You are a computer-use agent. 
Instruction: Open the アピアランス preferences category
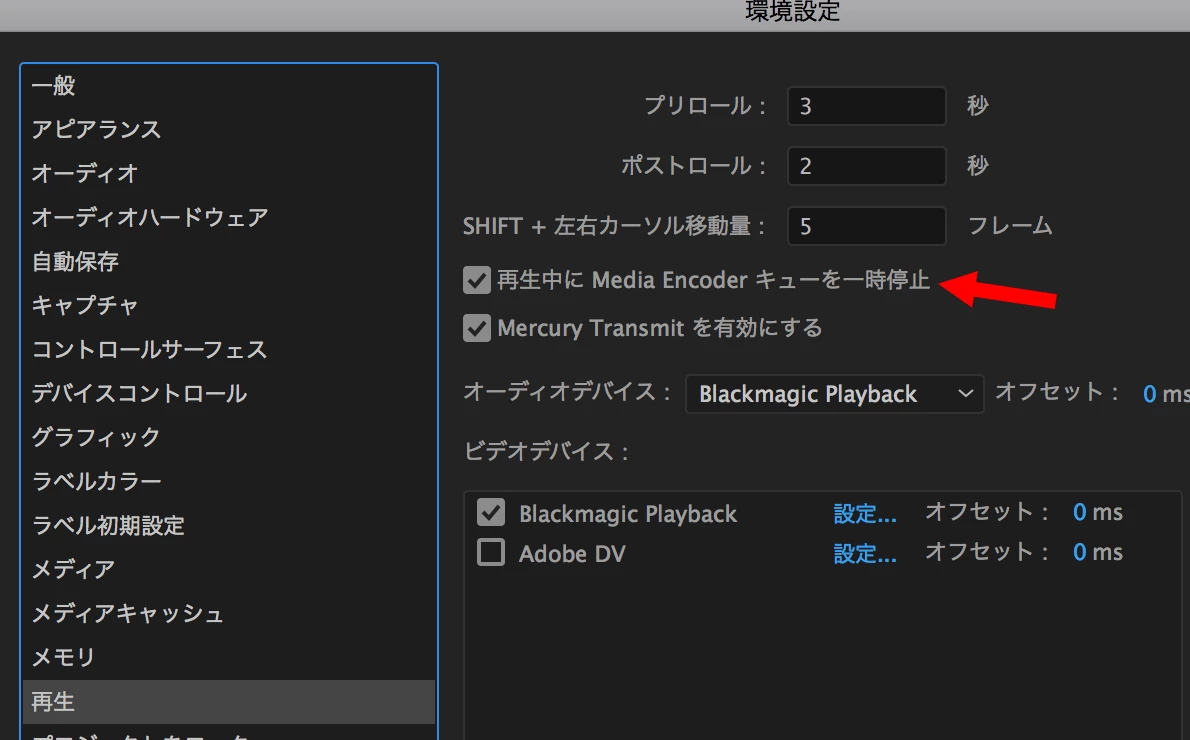(228, 130)
